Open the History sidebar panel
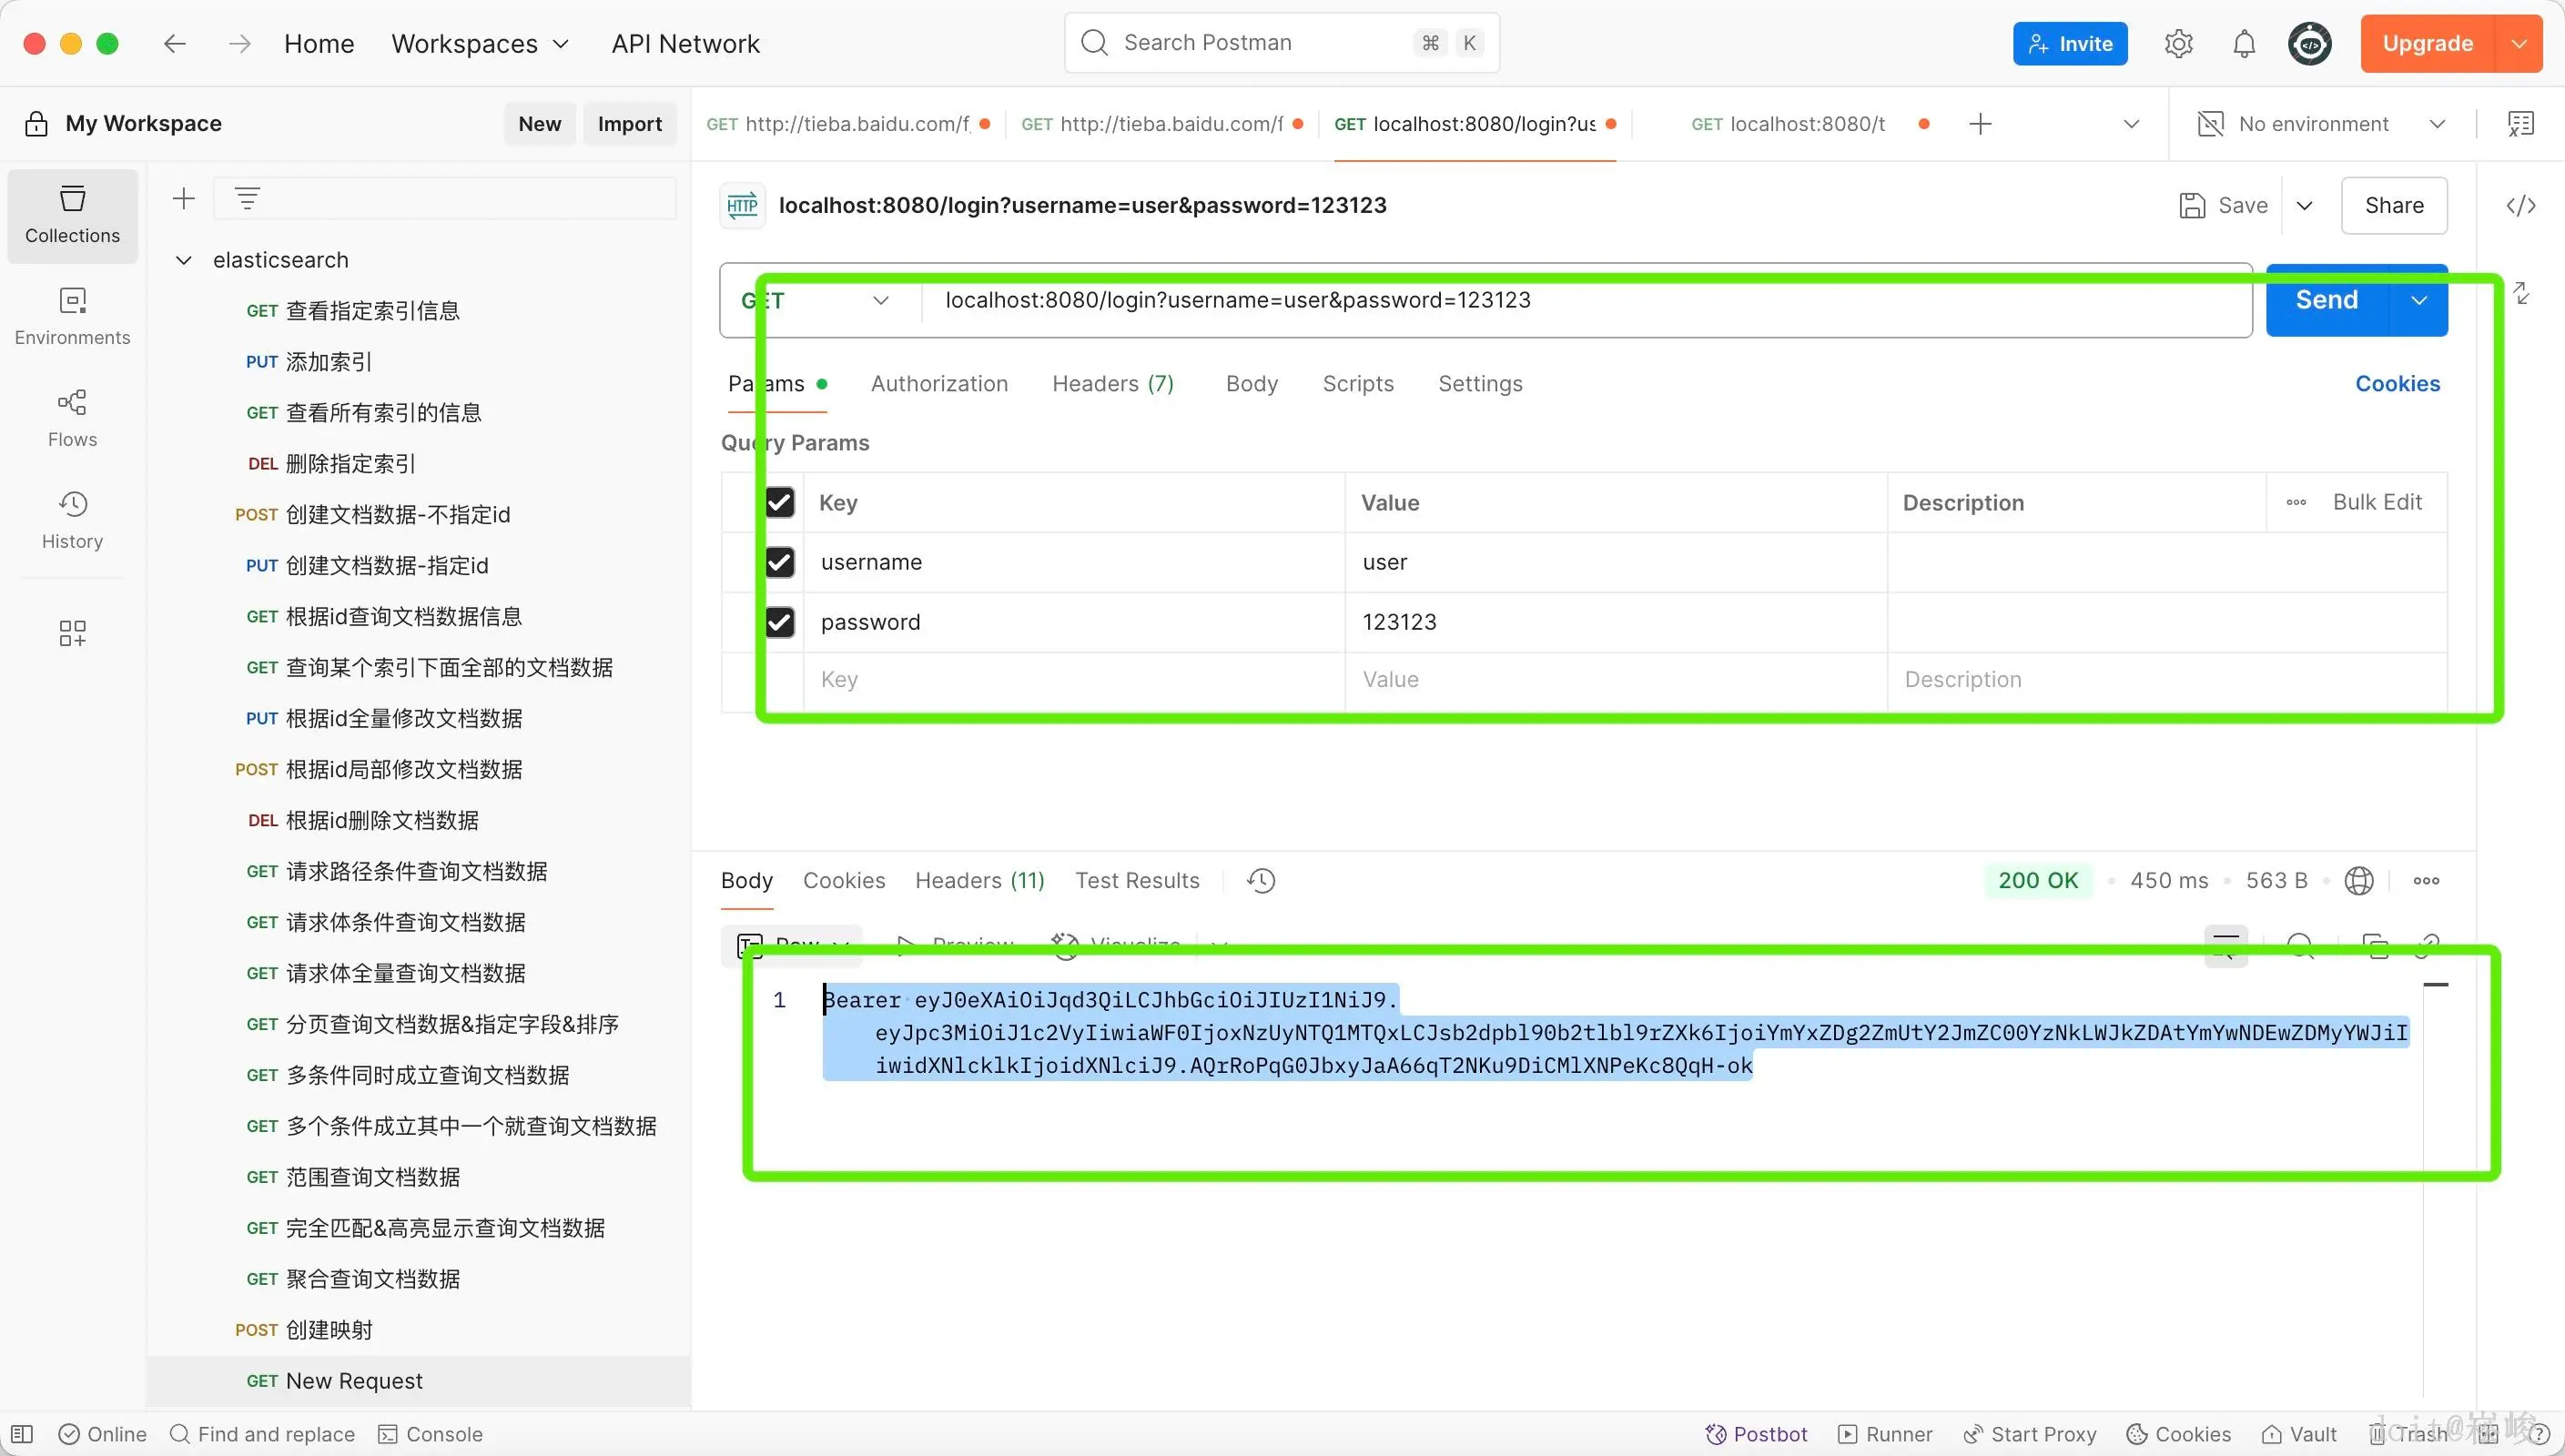This screenshot has width=2565, height=1456. click(x=72, y=520)
